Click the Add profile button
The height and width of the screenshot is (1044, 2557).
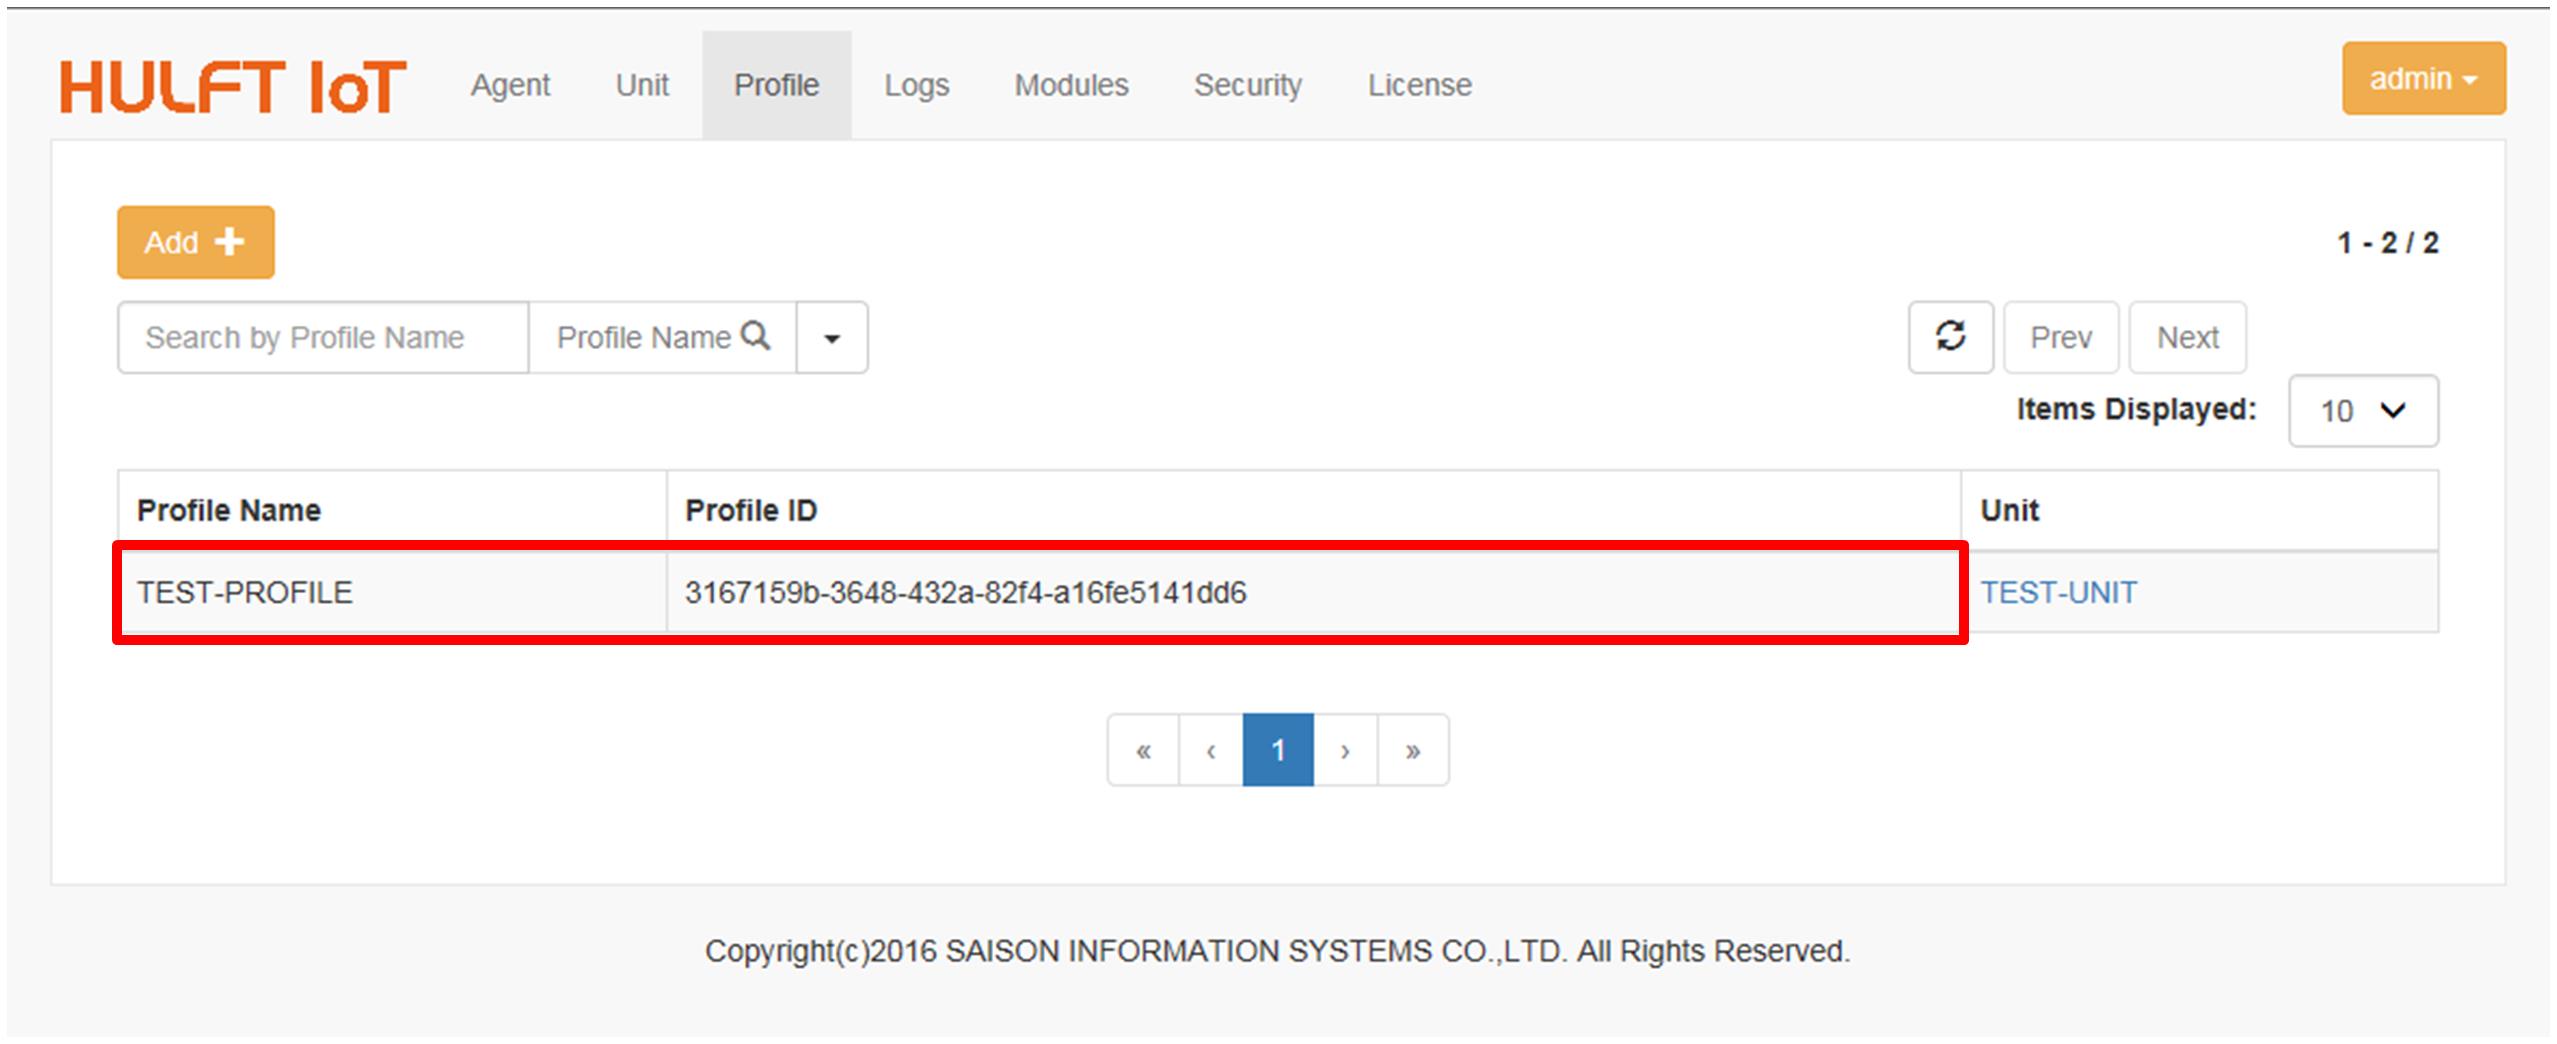point(195,242)
